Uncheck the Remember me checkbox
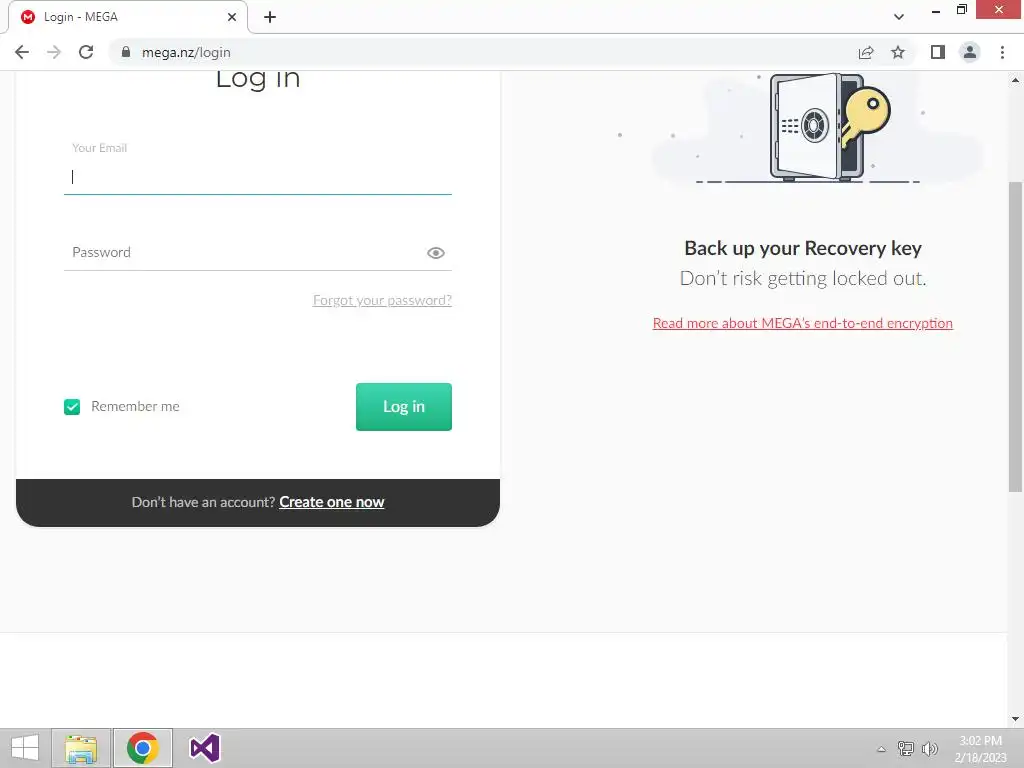 click(x=72, y=407)
